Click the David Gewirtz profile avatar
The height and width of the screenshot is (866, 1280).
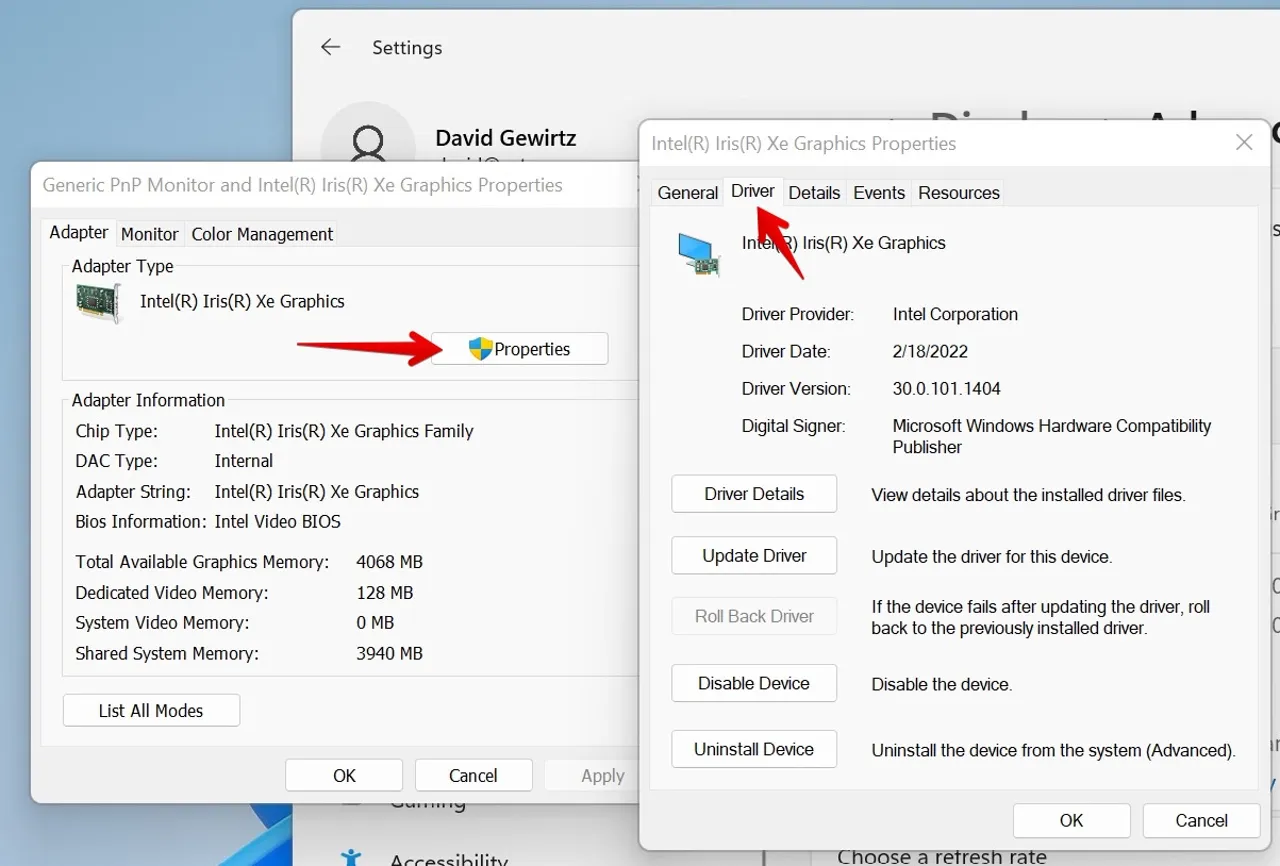pos(367,140)
